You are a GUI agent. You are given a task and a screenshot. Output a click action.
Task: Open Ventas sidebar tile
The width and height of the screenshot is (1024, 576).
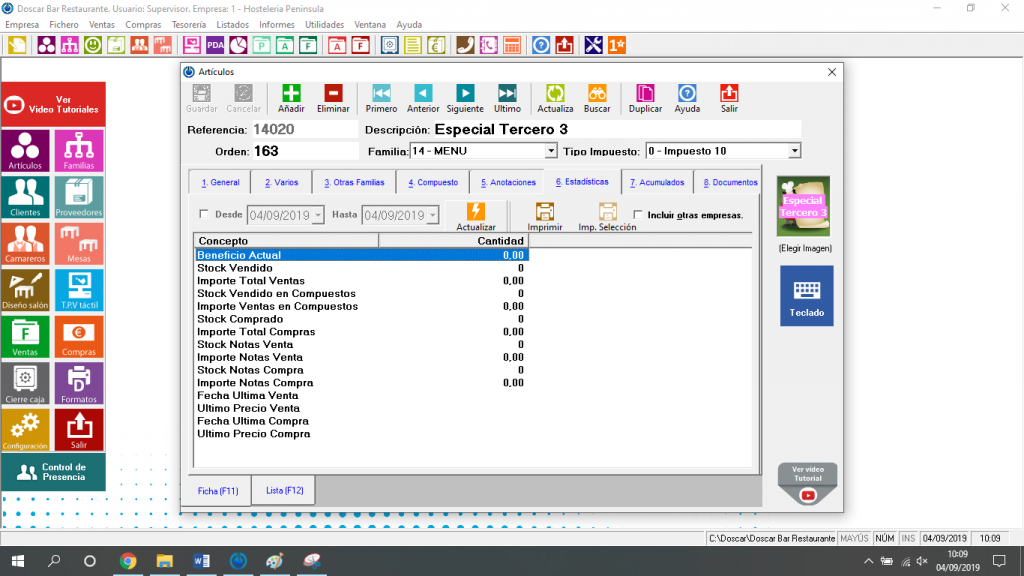[25, 337]
